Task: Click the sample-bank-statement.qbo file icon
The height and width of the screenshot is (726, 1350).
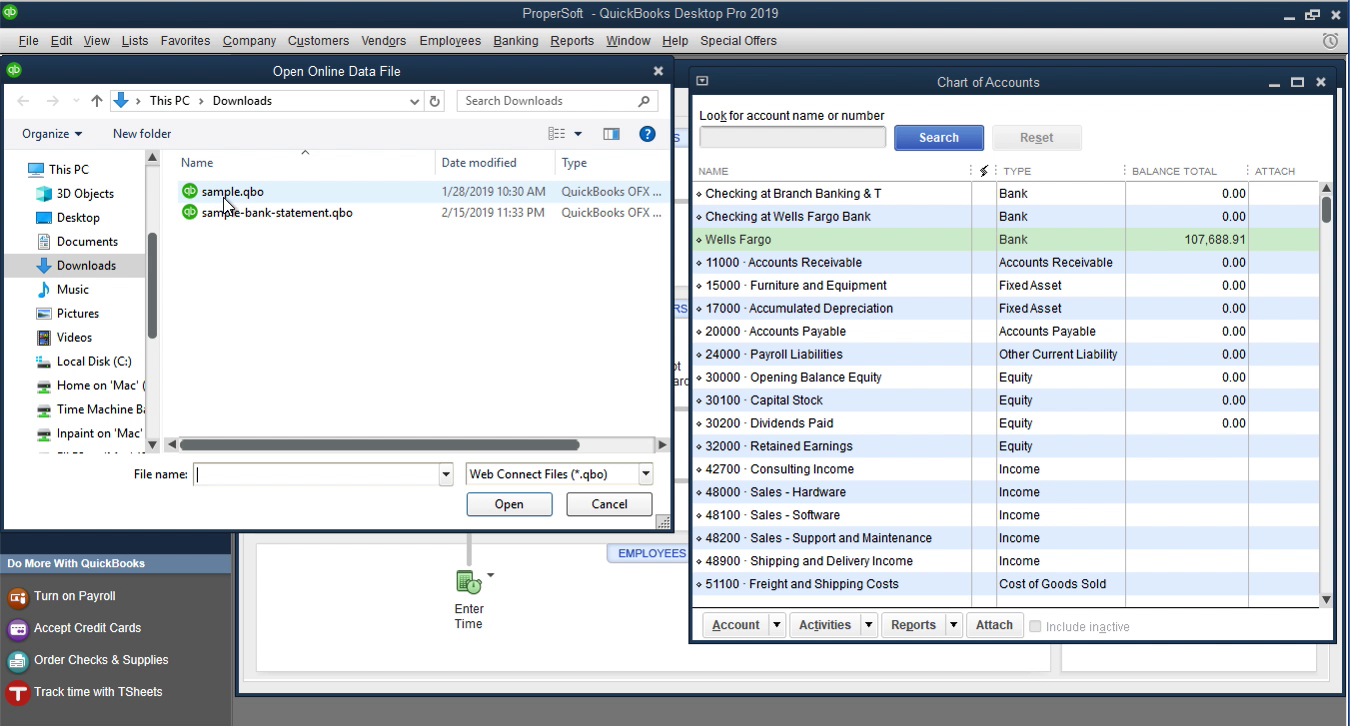Action: [189, 212]
